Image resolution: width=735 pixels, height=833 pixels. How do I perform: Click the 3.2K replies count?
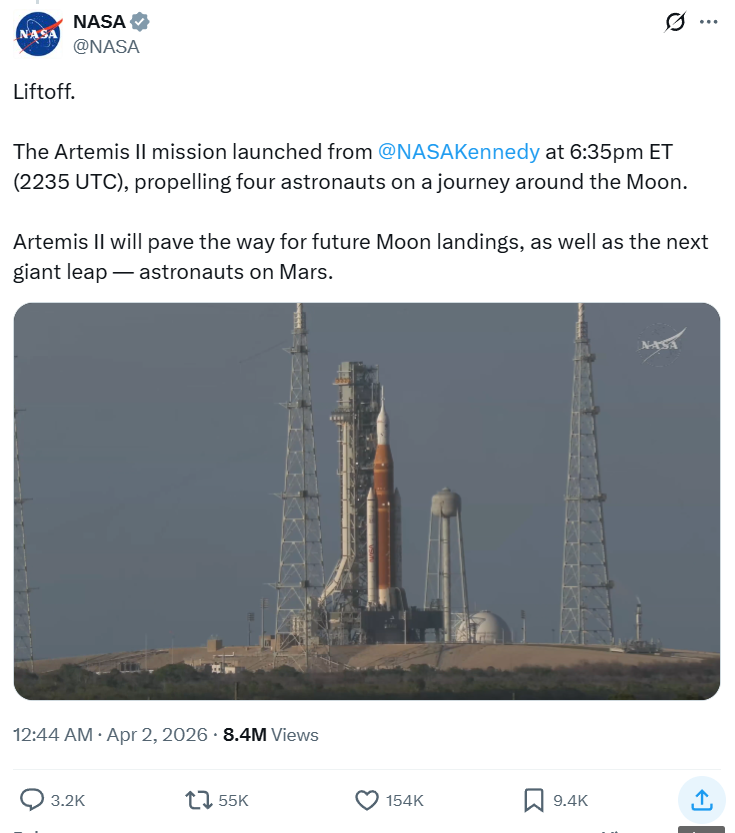click(x=68, y=800)
